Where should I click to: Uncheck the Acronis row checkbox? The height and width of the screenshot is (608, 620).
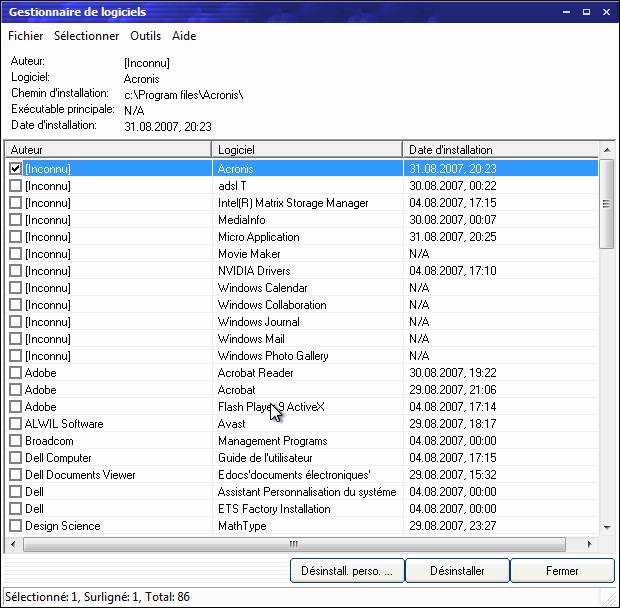pyautogui.click(x=15, y=169)
